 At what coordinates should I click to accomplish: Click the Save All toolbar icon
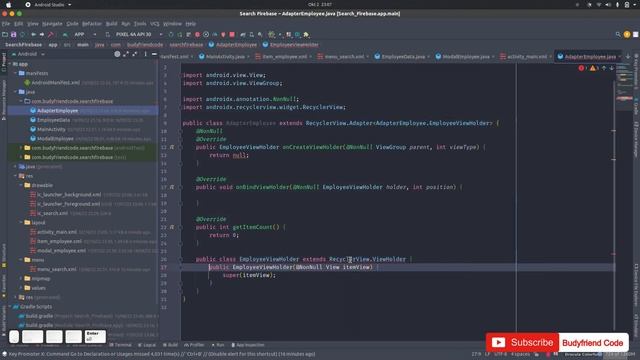click(x=13, y=35)
